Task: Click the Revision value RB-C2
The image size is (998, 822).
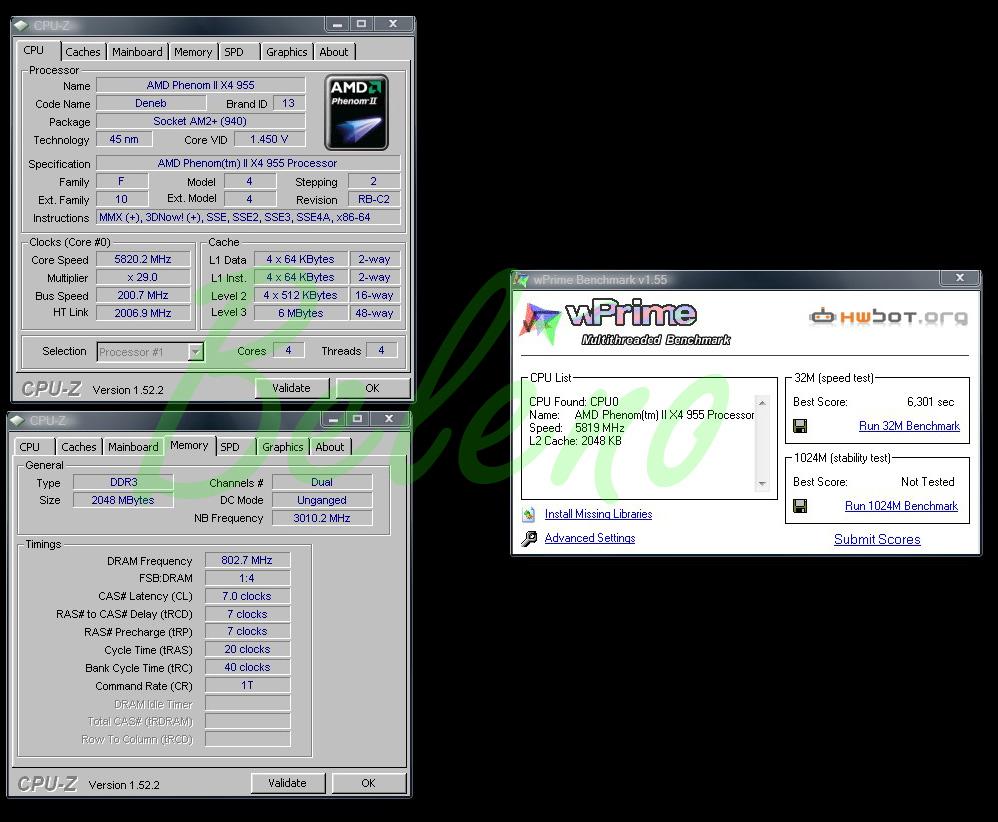Action: click(374, 199)
